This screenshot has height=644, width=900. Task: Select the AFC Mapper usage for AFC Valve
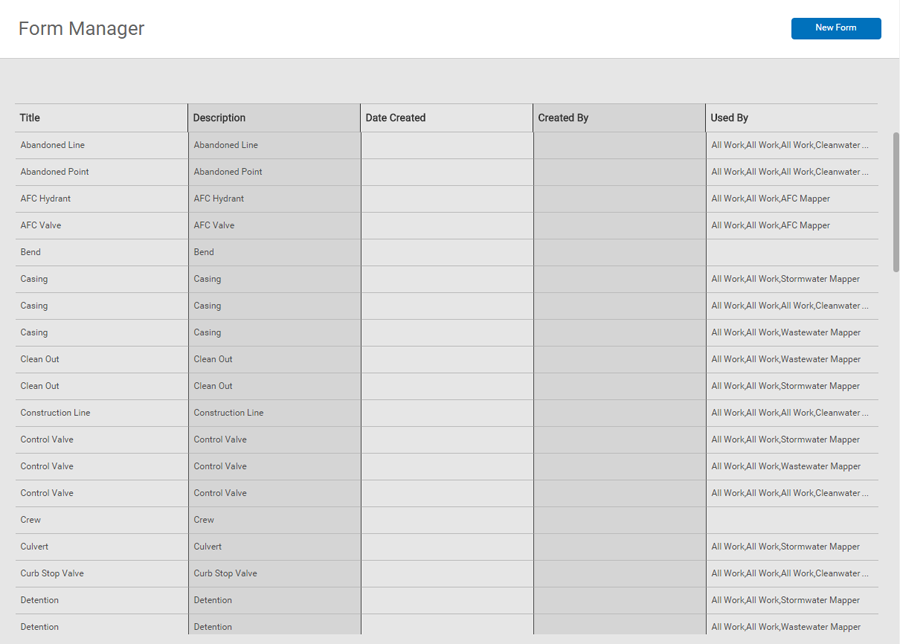tap(771, 225)
